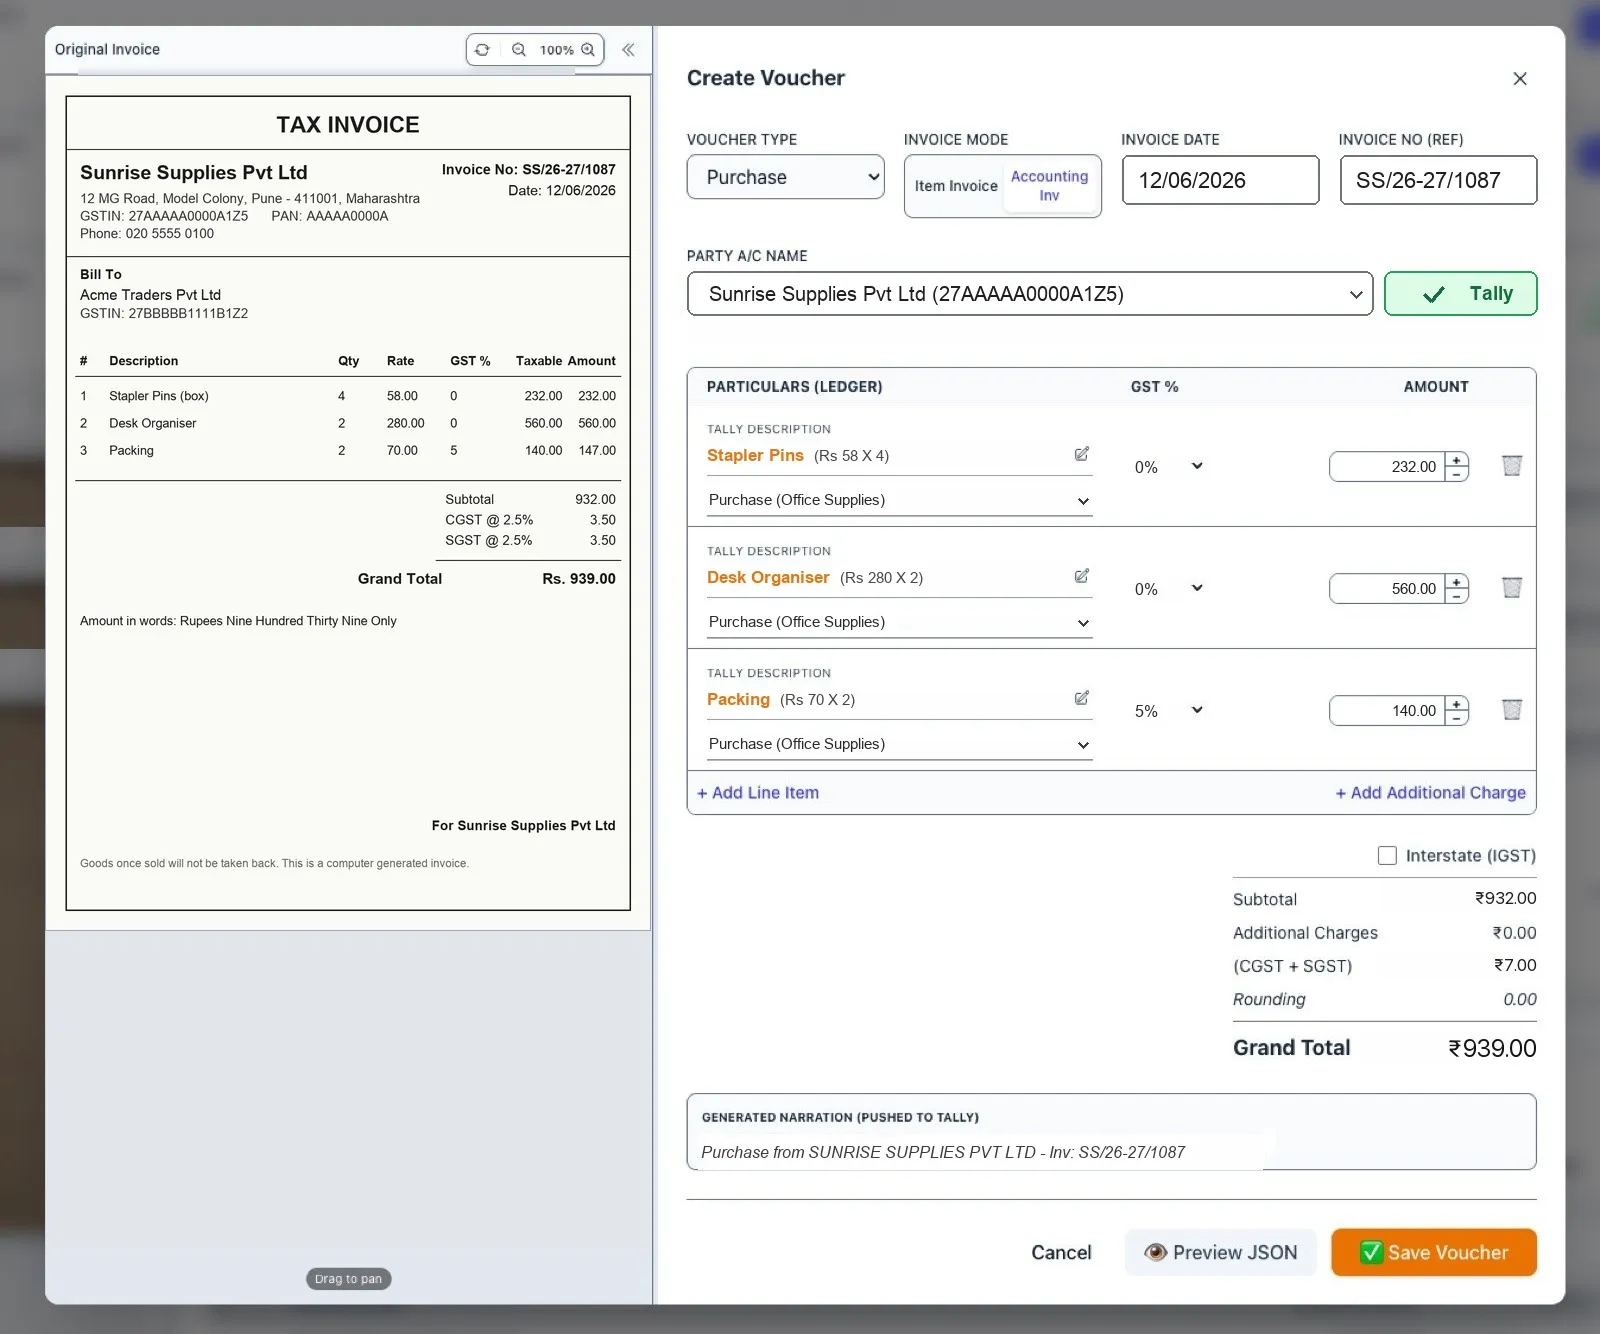Screen dimensions: 1600x1334
Task: Open the Stapler Pins ledger dropdown
Action: (x=899, y=500)
